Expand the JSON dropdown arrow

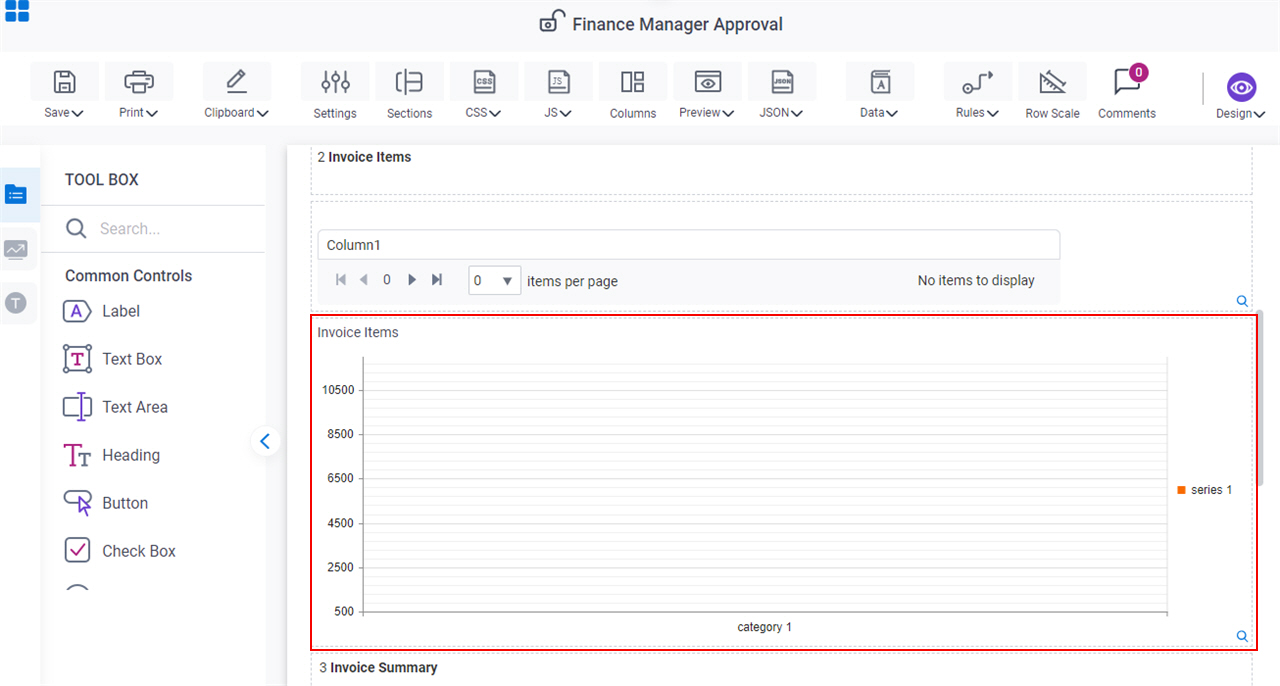click(x=797, y=114)
